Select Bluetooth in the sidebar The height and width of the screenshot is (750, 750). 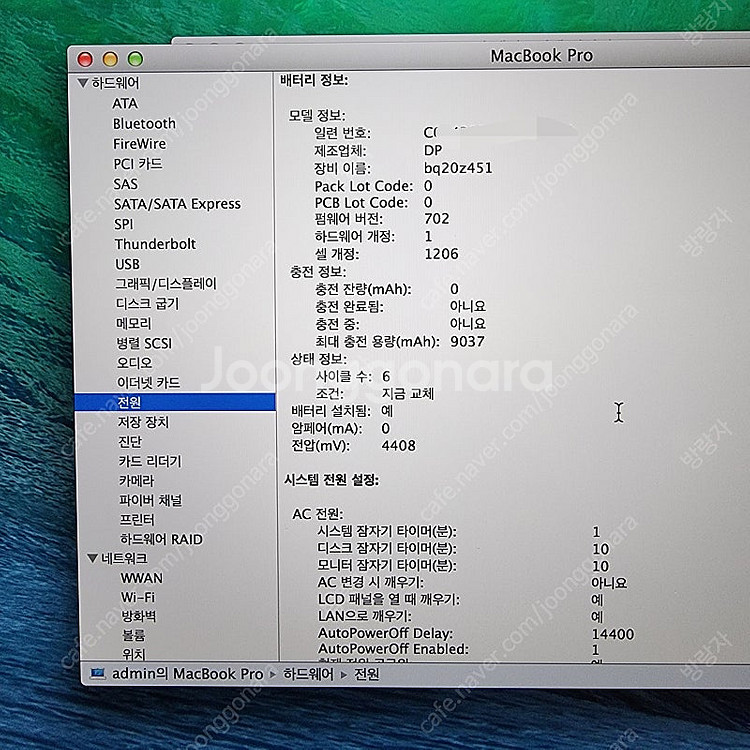(144, 123)
